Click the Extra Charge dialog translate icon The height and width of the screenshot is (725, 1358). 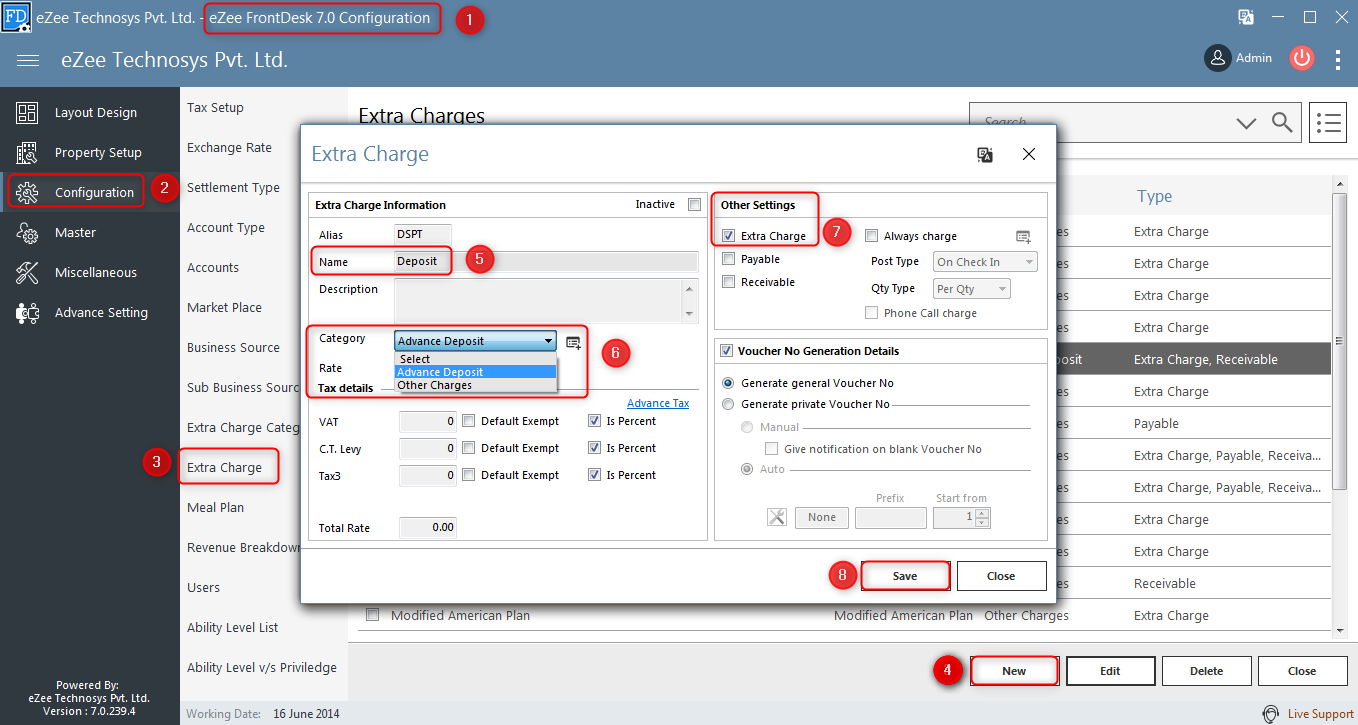(x=985, y=154)
